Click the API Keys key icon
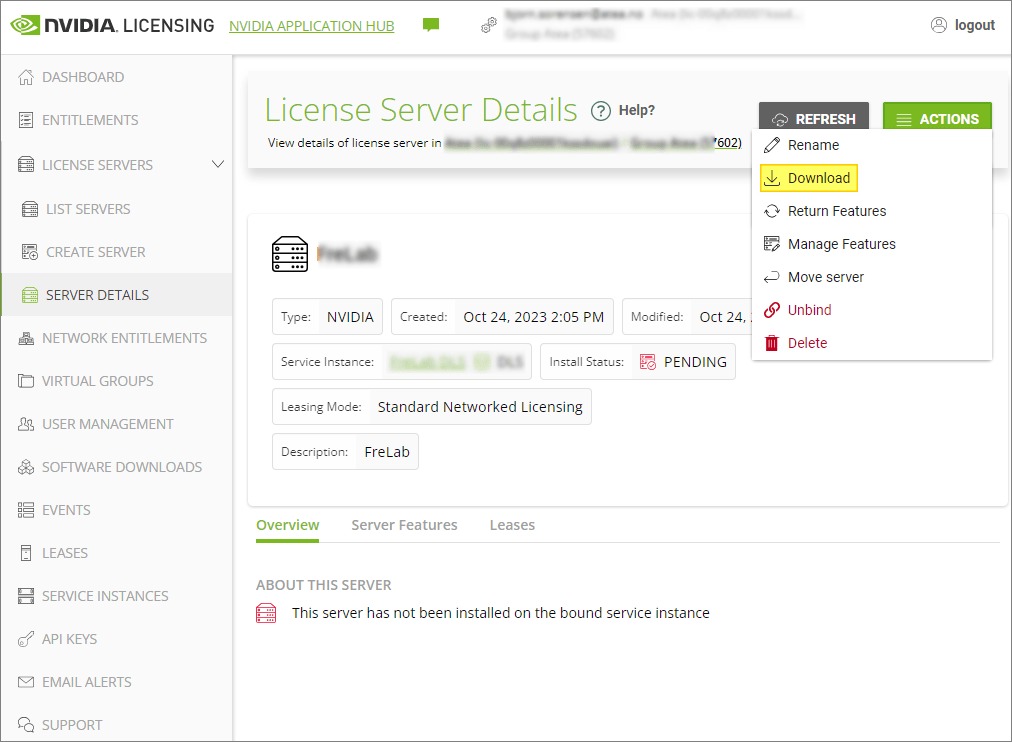 tap(26, 639)
